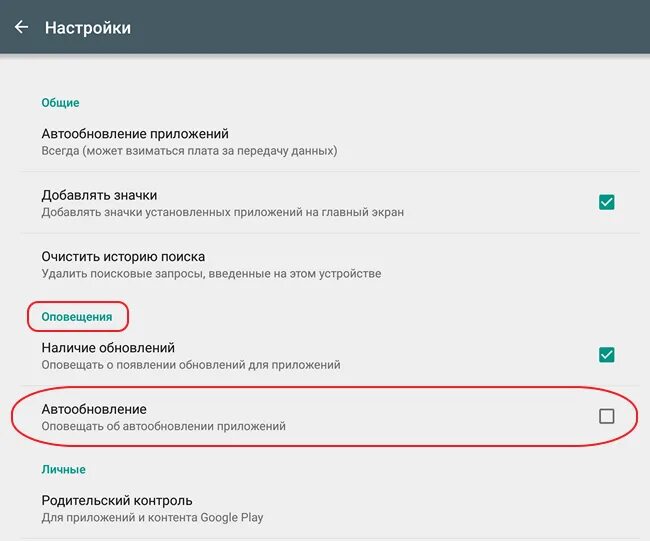
Task: Click the Автообновление label under Оповещения
Action: (x=94, y=409)
